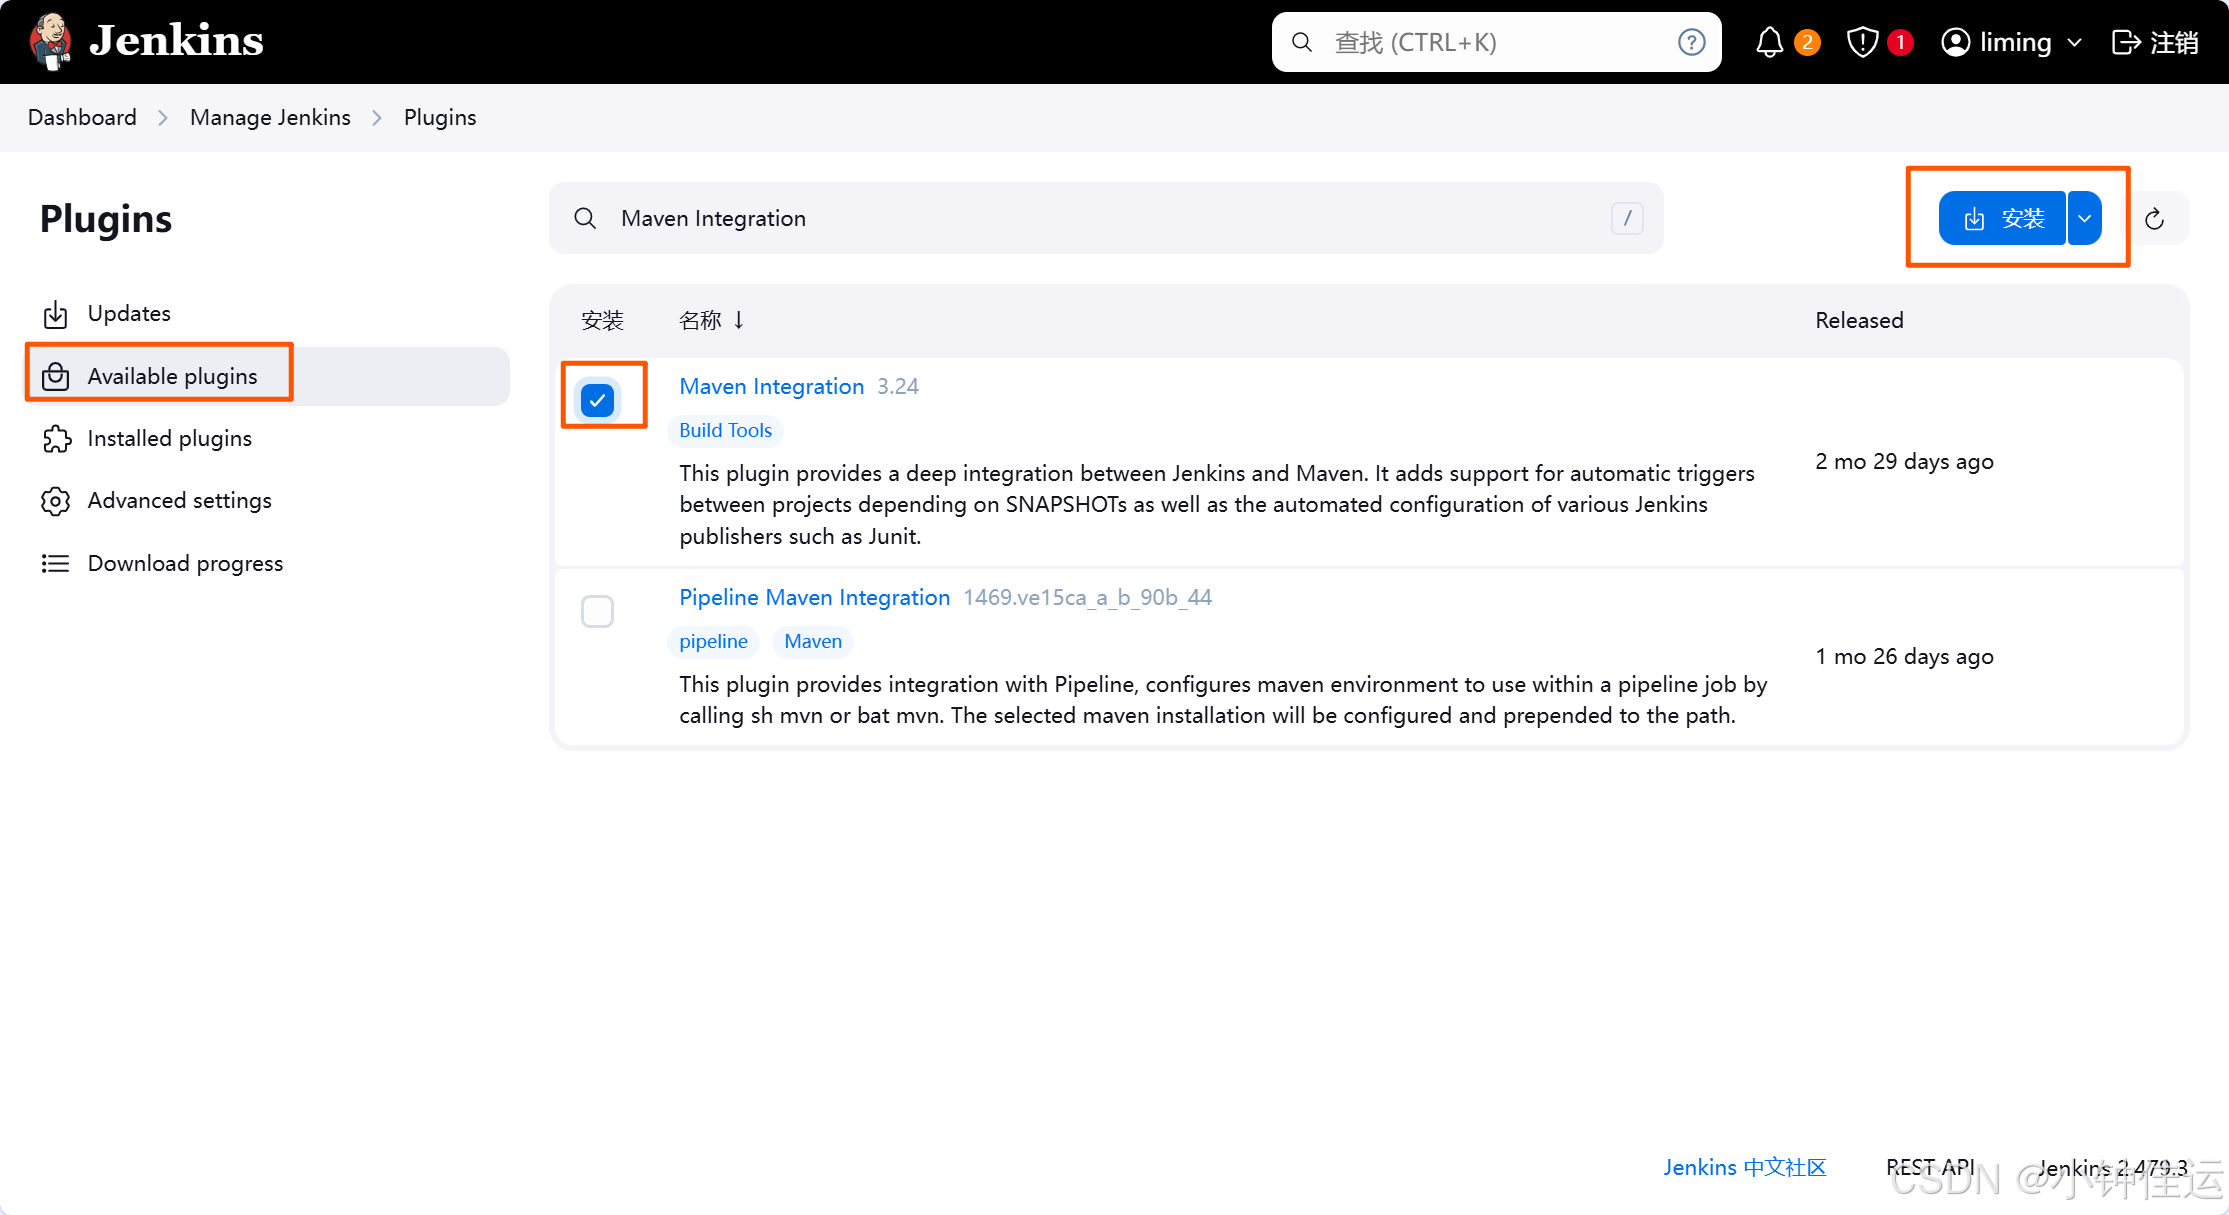Click the Updates download icon

[x=56, y=314]
